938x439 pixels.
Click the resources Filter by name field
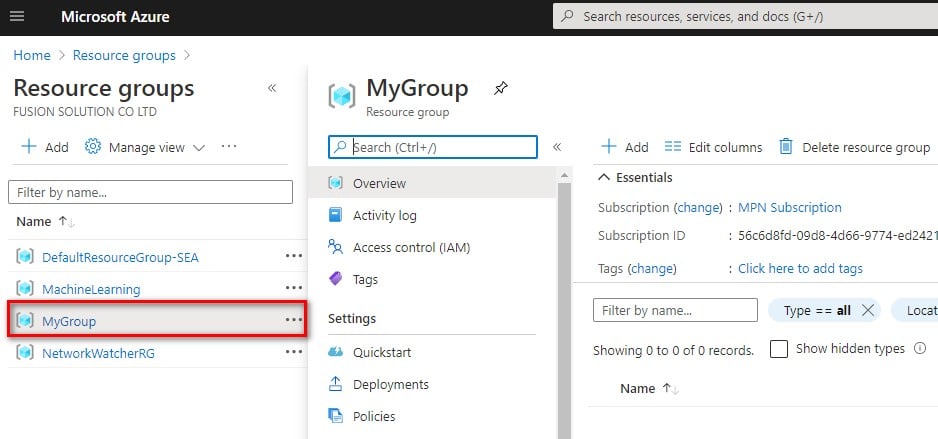click(675, 310)
